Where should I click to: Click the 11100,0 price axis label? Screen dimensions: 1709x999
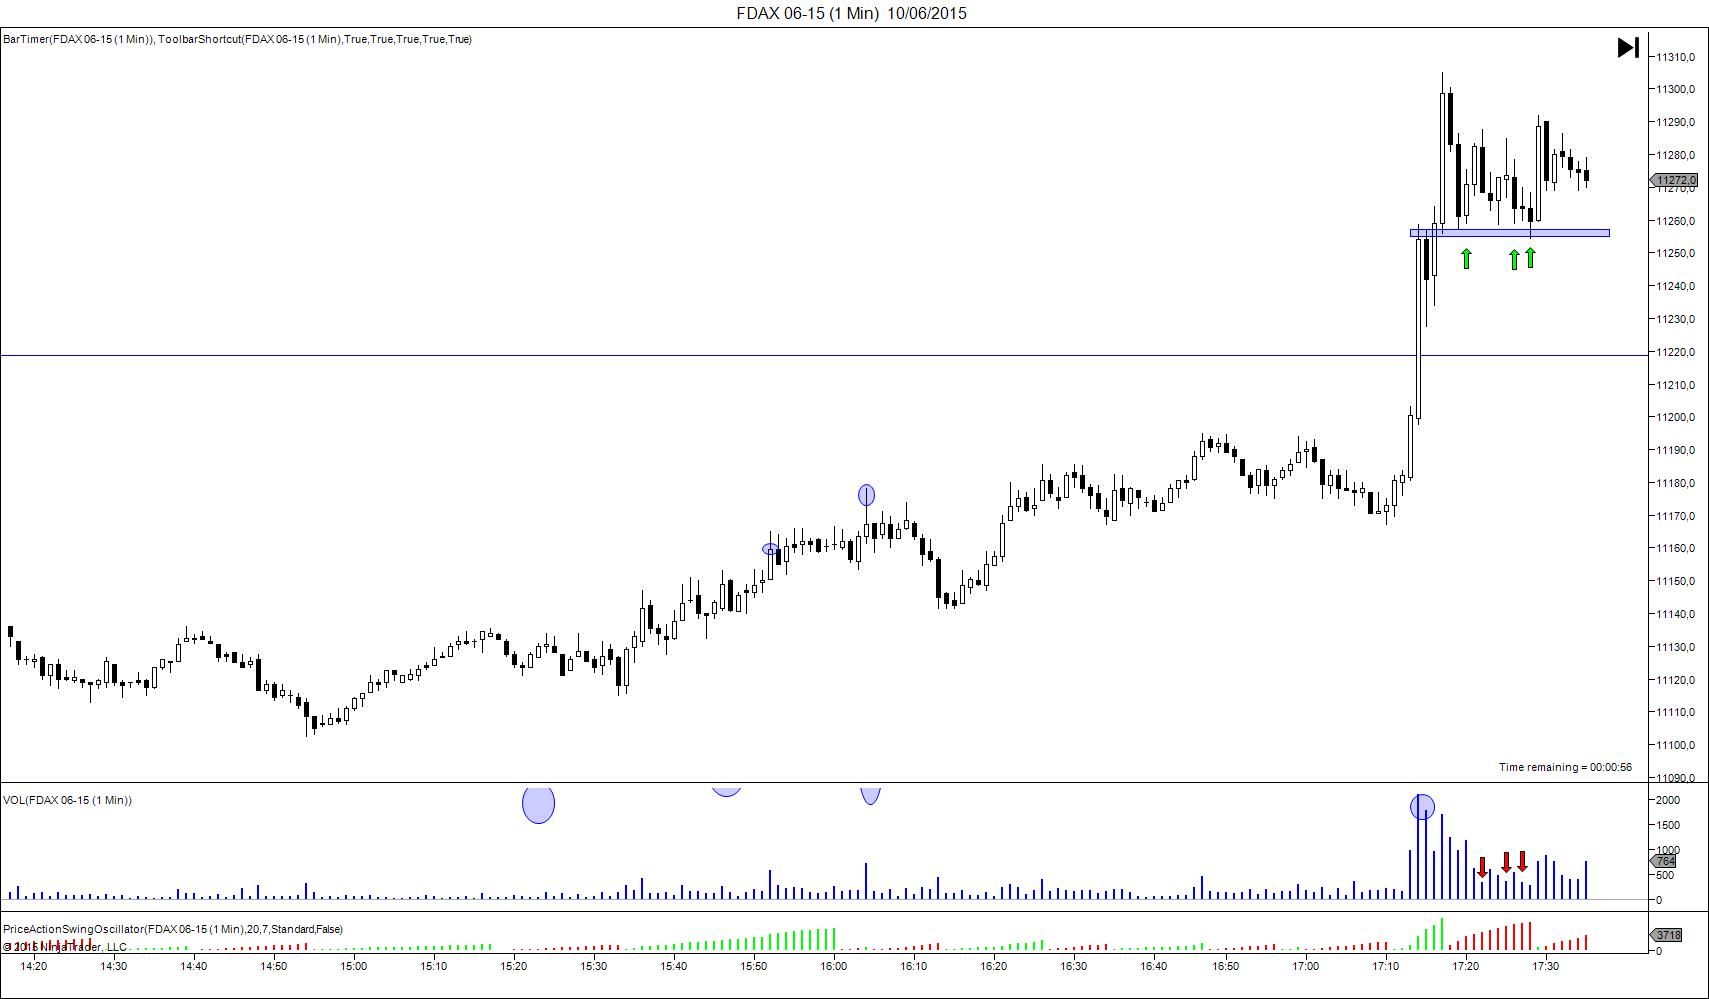[x=1675, y=745]
